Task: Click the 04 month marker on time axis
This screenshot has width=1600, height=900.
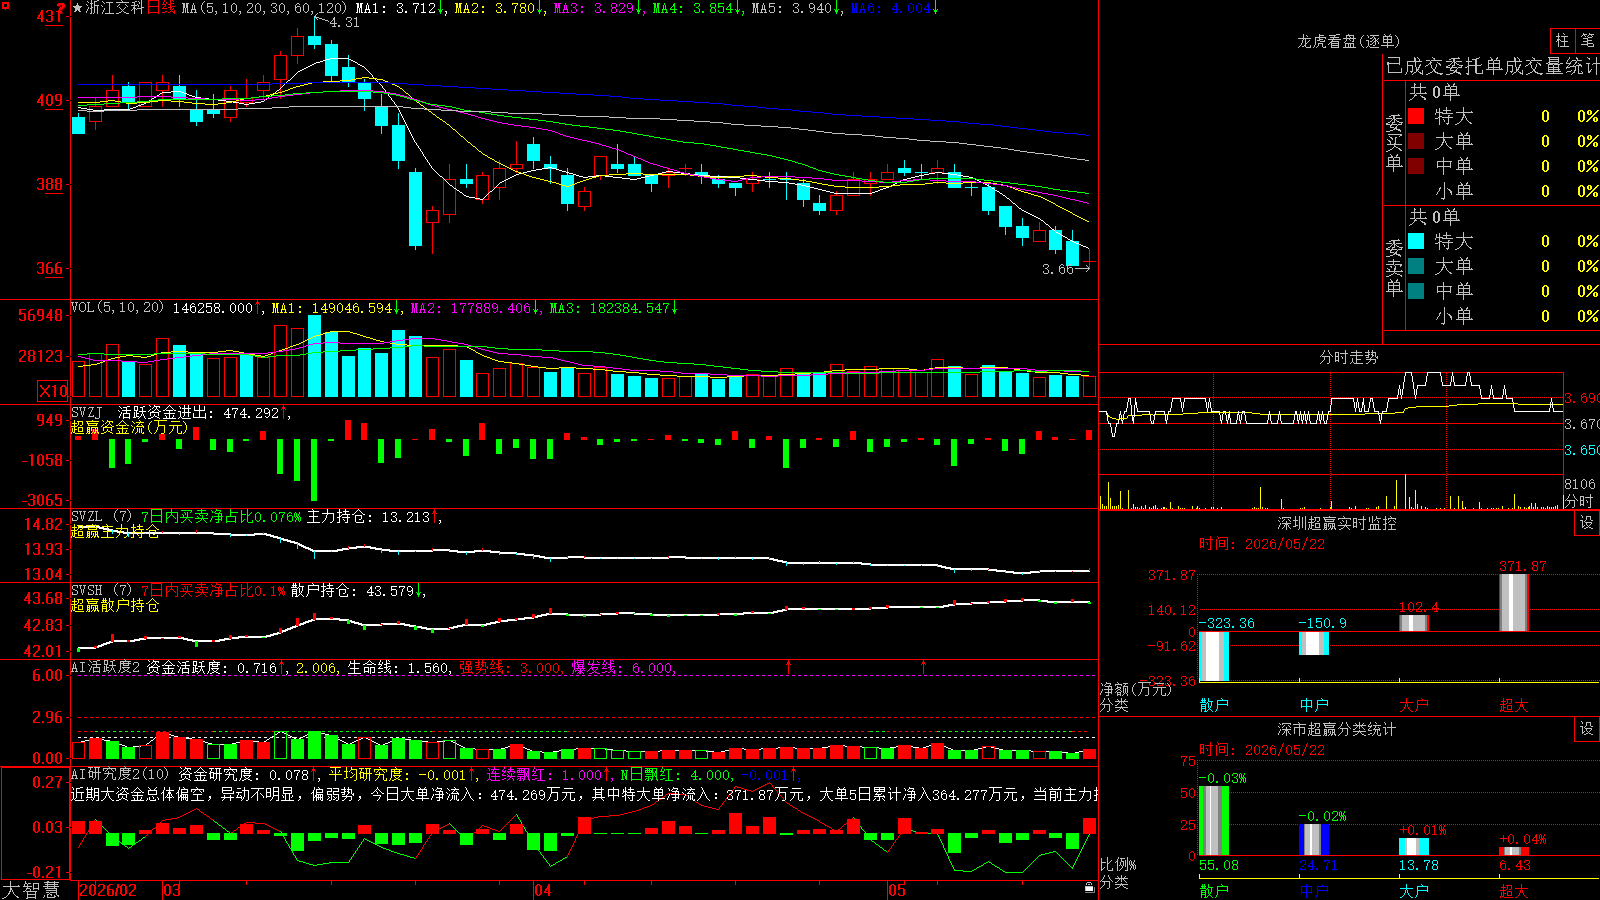Action: pyautogui.click(x=543, y=890)
